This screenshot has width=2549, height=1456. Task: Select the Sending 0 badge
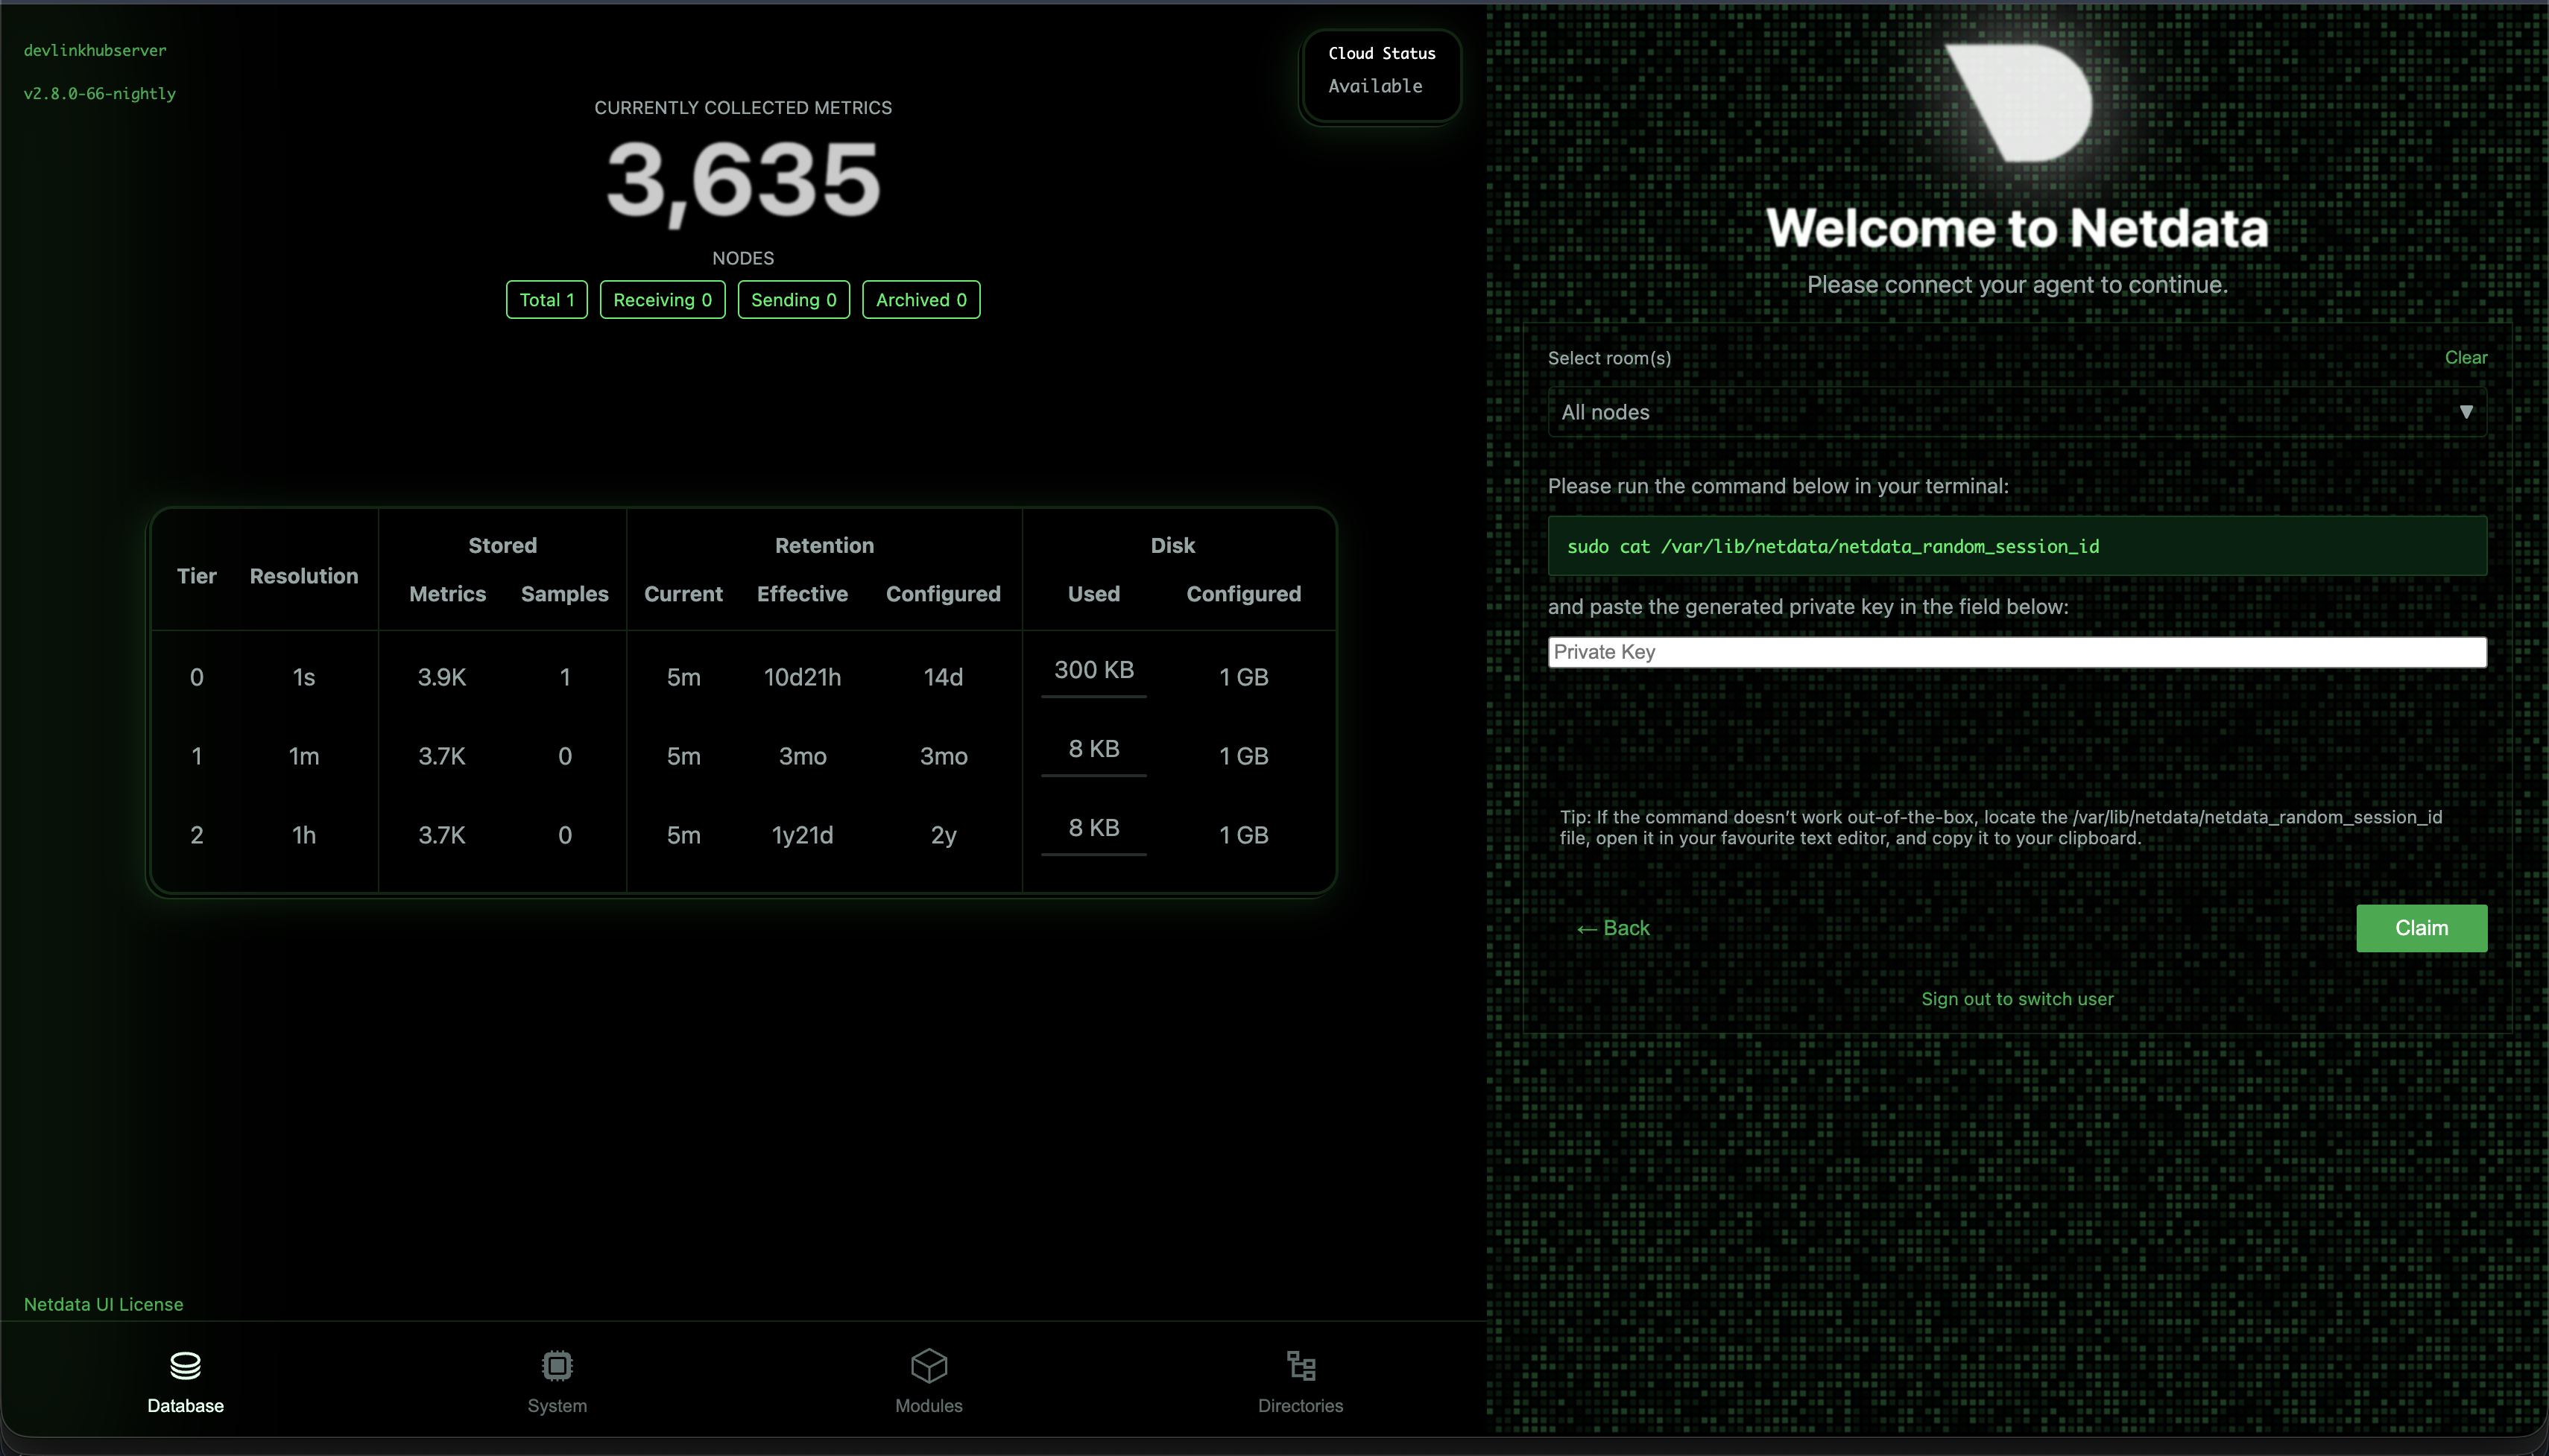click(x=793, y=300)
